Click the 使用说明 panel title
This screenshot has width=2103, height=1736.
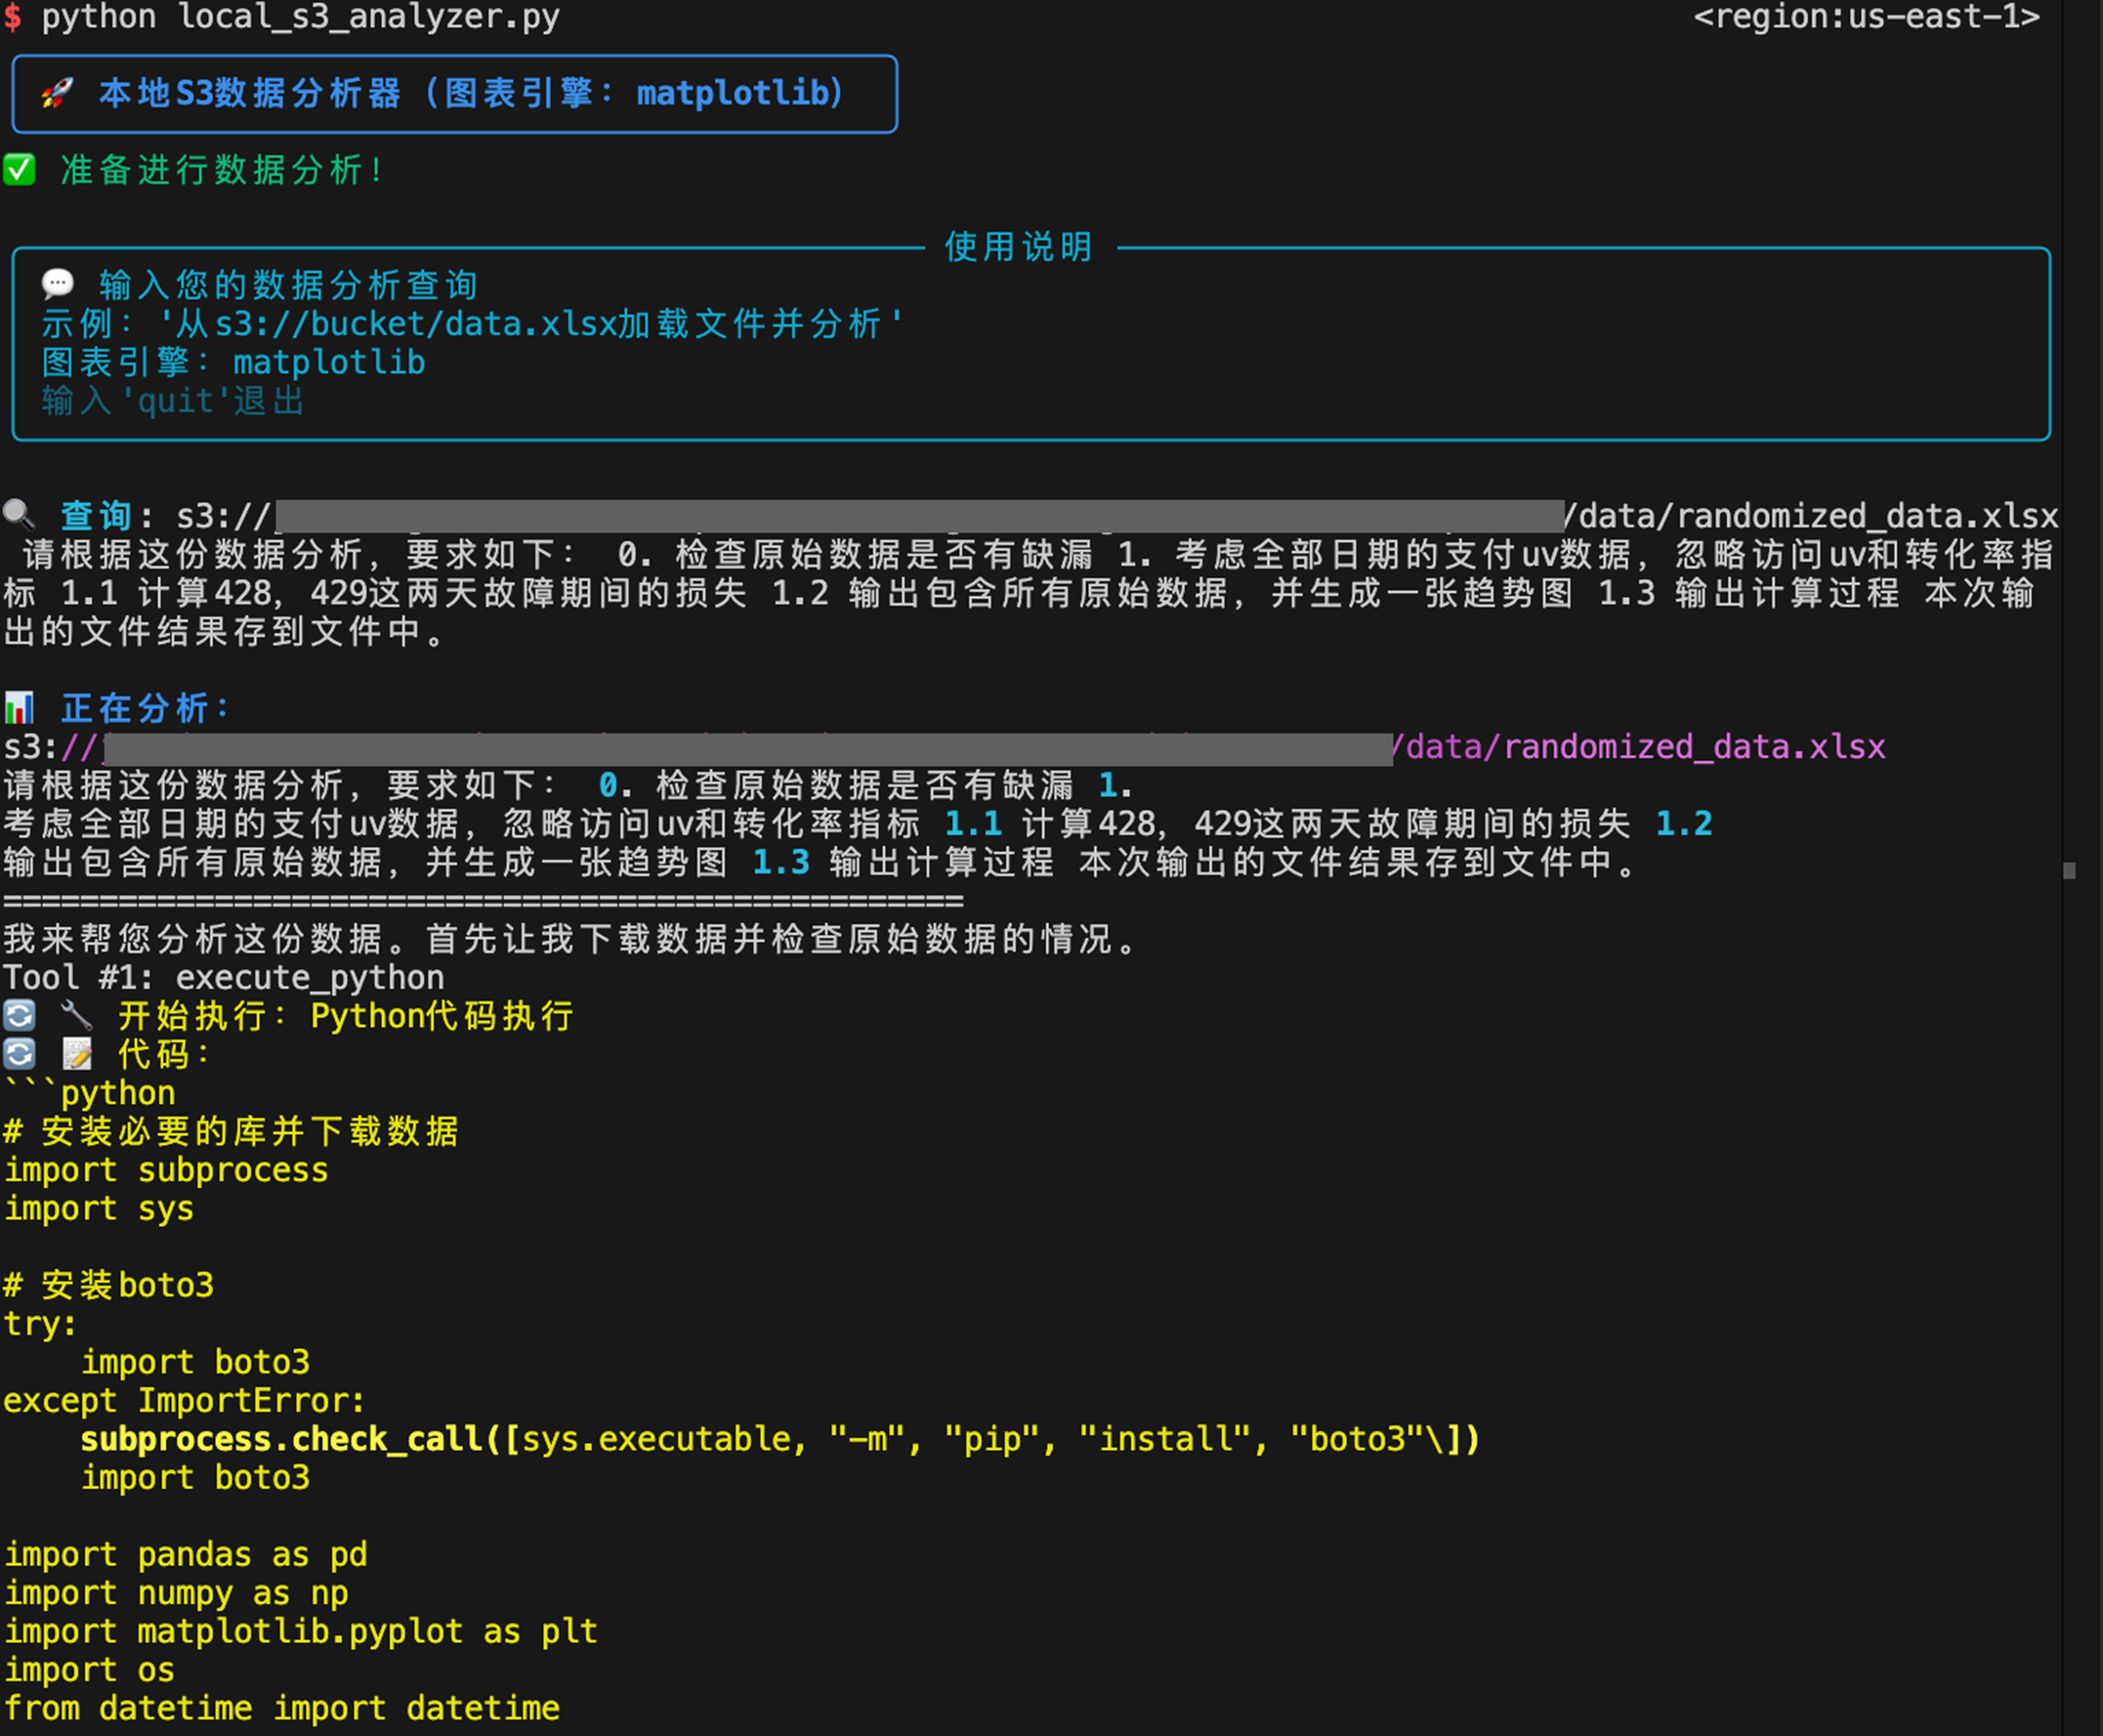click(x=1019, y=247)
